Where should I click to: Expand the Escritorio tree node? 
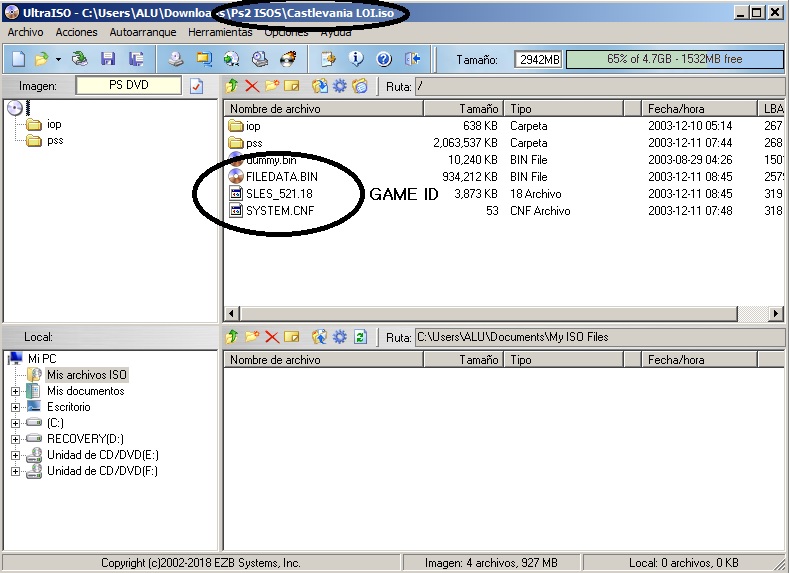click(16, 407)
